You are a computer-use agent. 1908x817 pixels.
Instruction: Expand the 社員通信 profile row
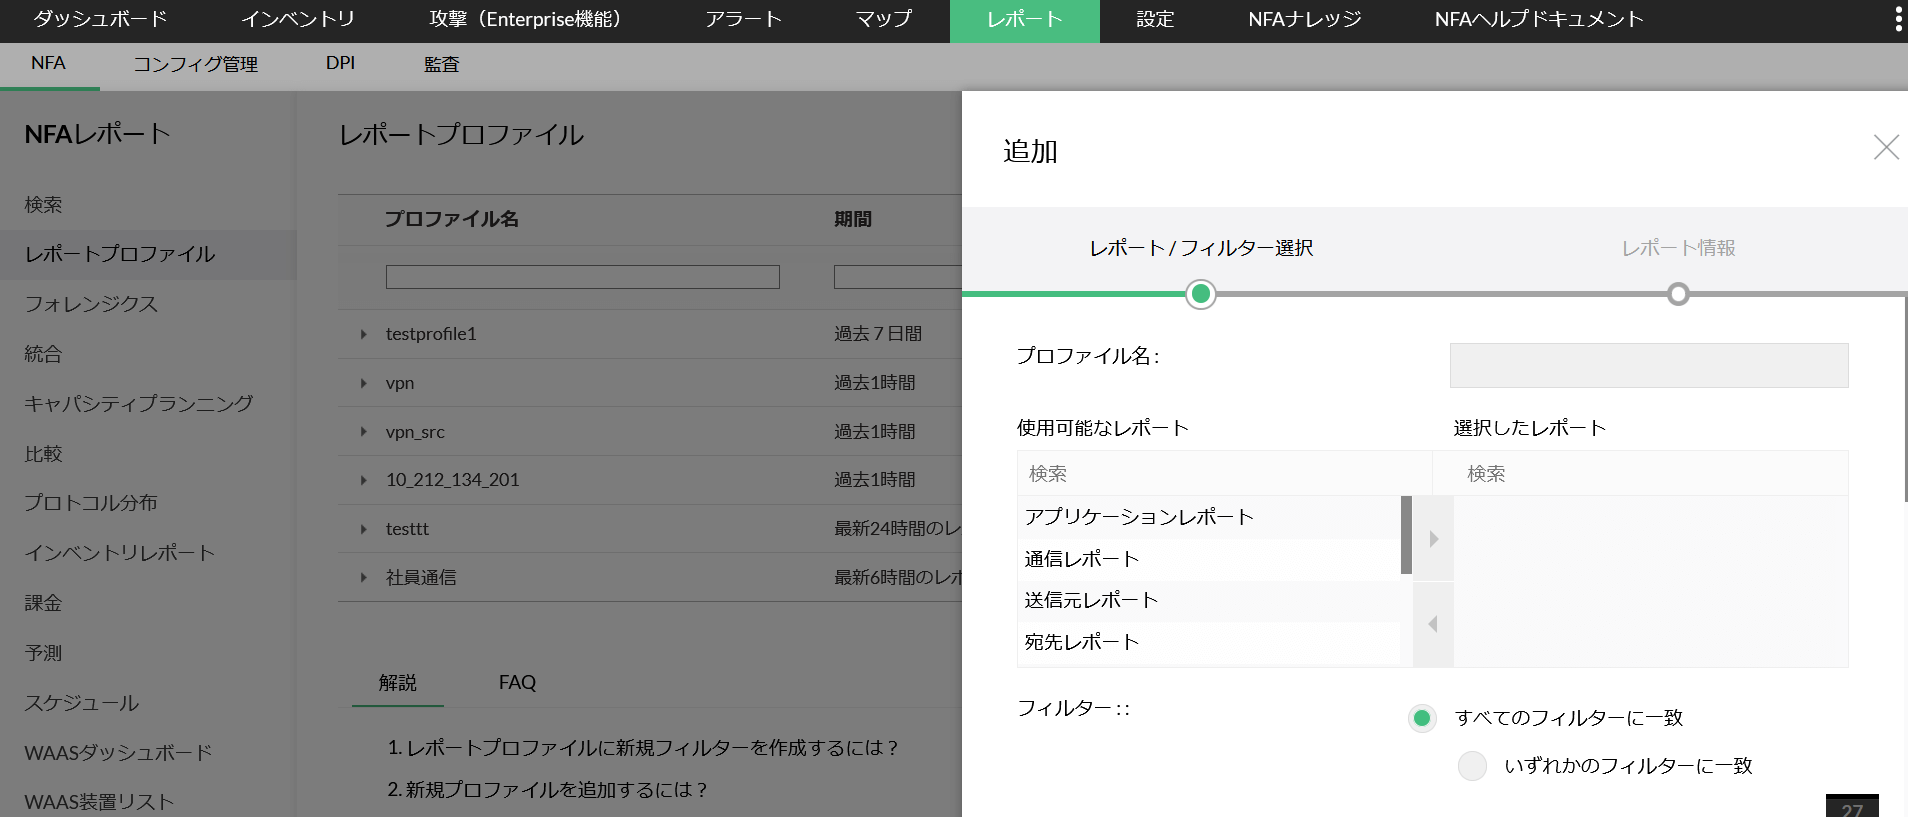pos(364,578)
